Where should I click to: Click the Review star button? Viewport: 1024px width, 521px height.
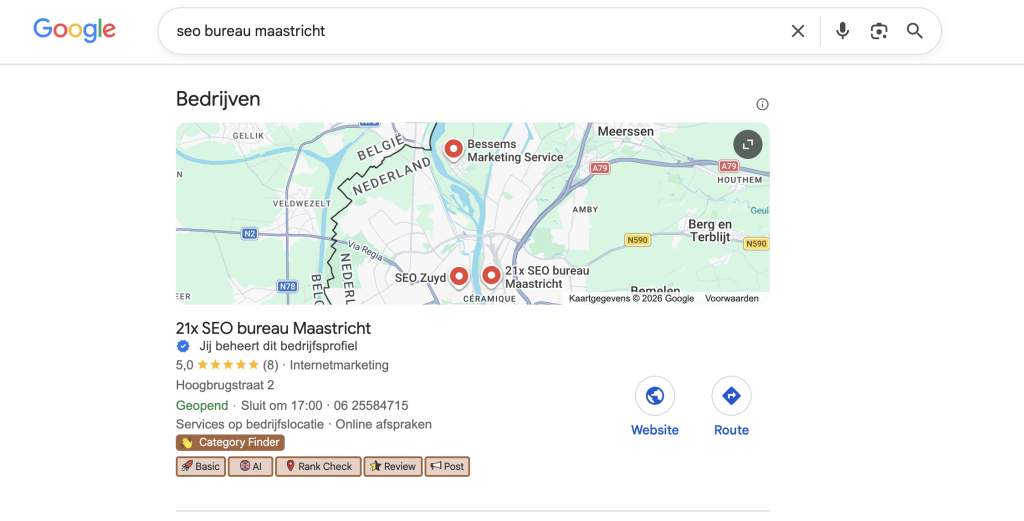(392, 466)
